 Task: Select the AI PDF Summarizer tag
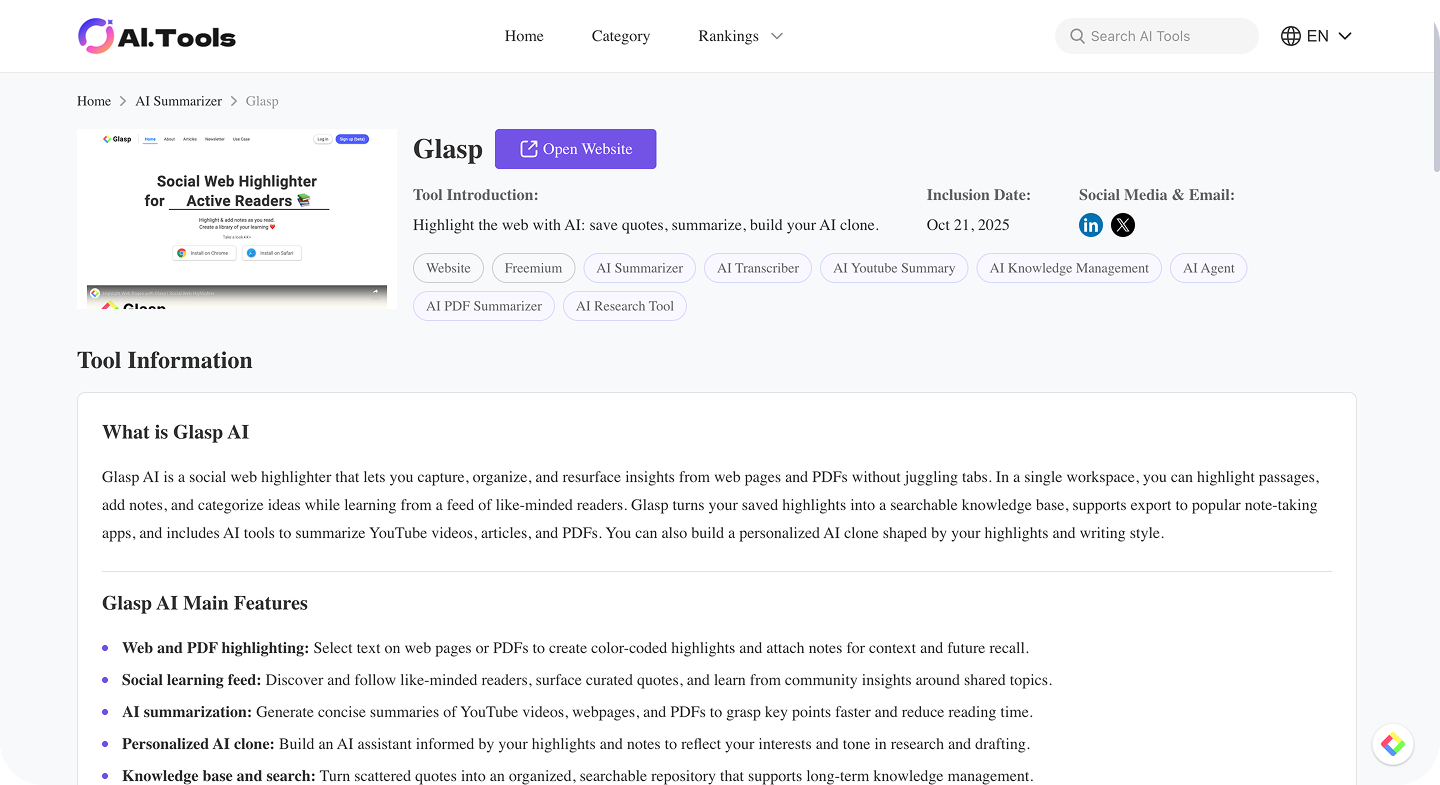484,306
